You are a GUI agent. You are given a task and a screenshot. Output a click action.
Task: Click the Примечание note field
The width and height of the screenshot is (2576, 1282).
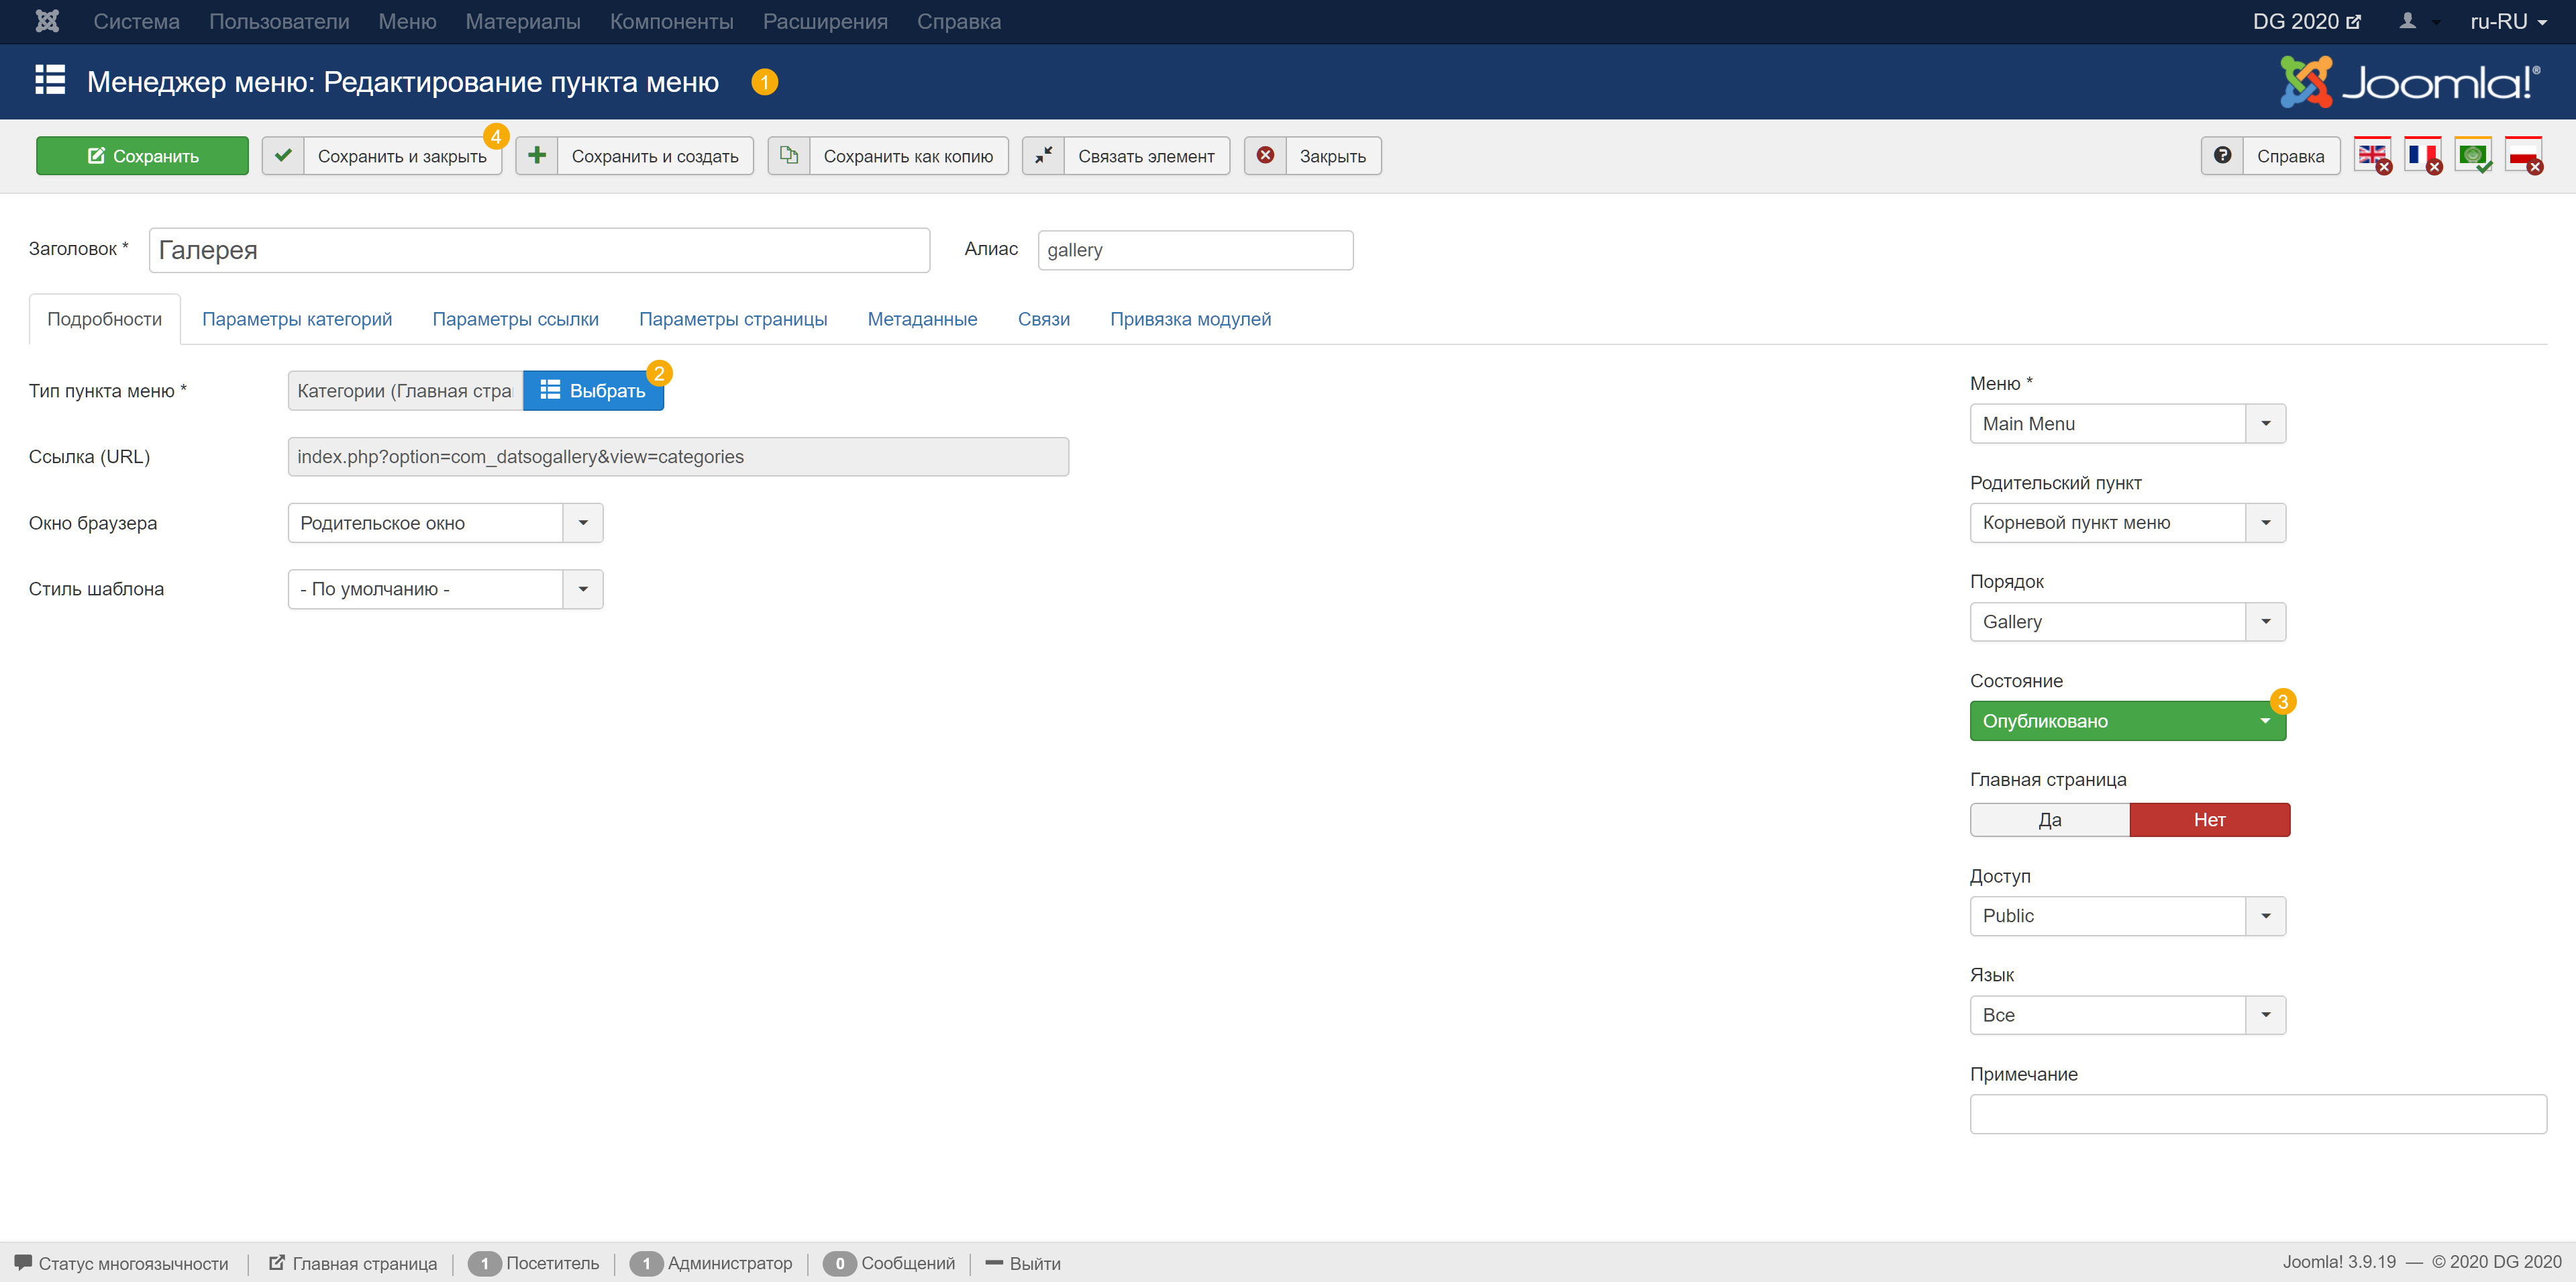tap(2258, 1114)
